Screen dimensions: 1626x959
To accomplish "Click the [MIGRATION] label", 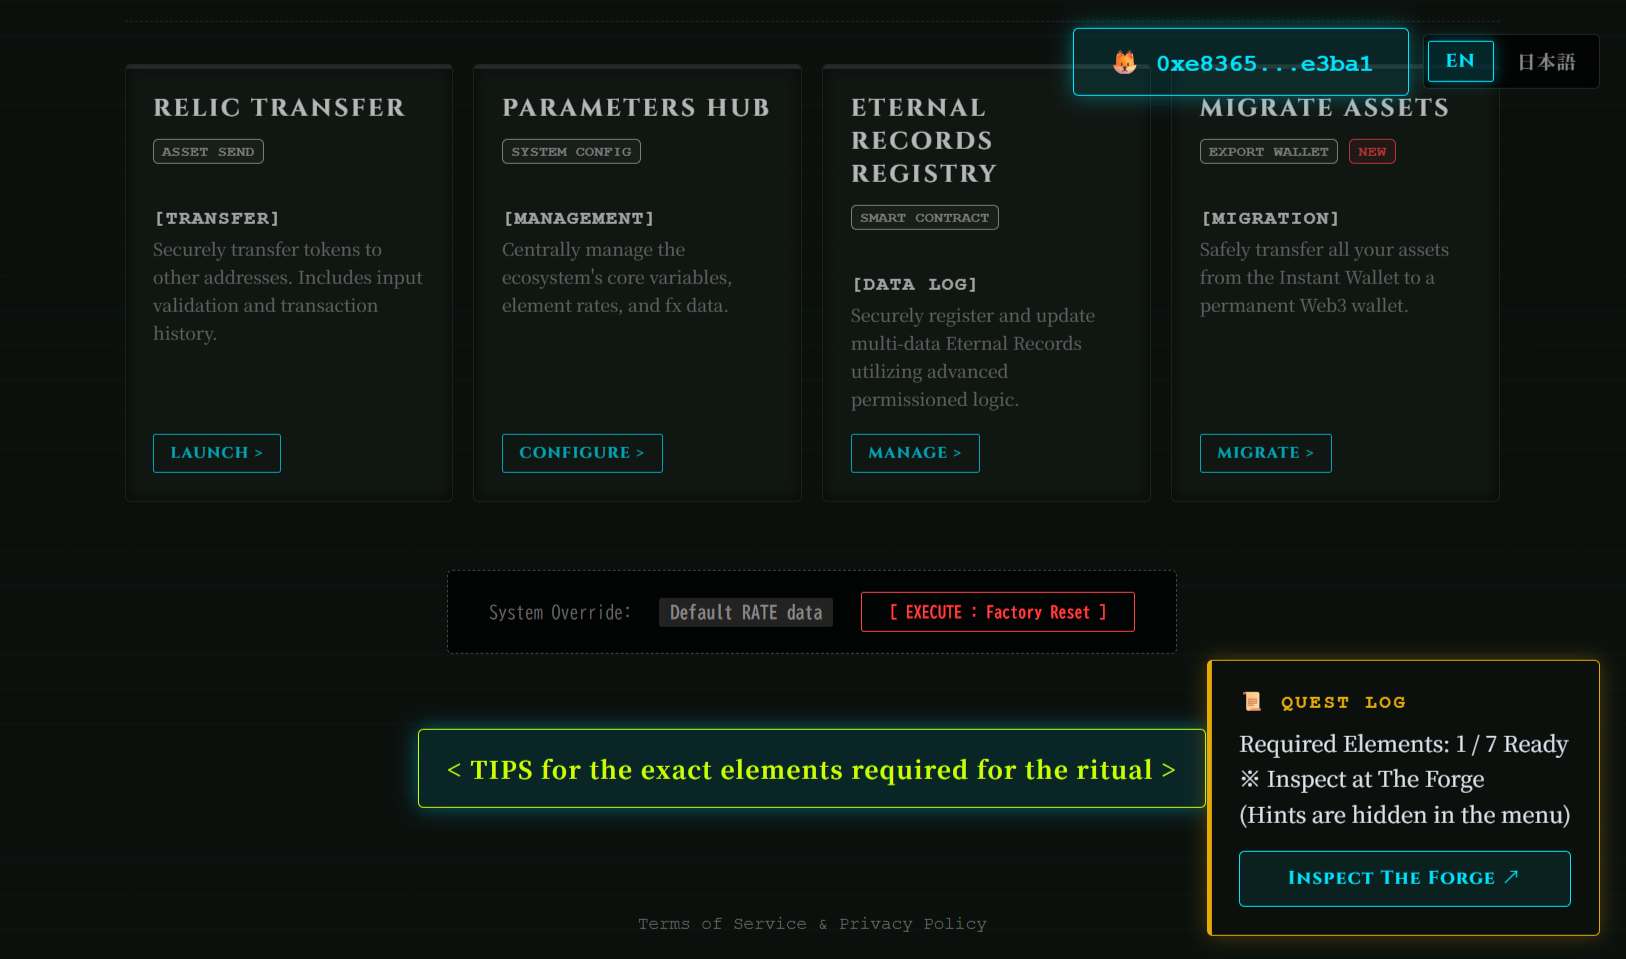I will coord(1270,218).
